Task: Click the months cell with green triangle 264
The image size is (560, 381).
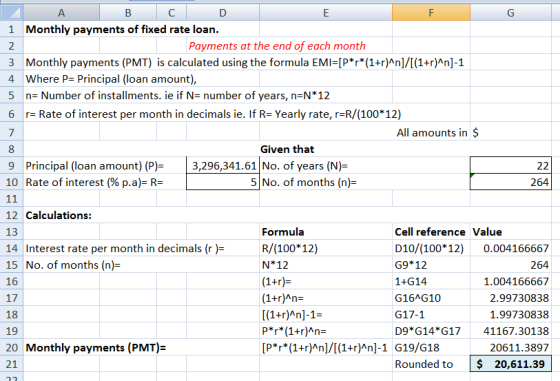Action: tap(511, 182)
